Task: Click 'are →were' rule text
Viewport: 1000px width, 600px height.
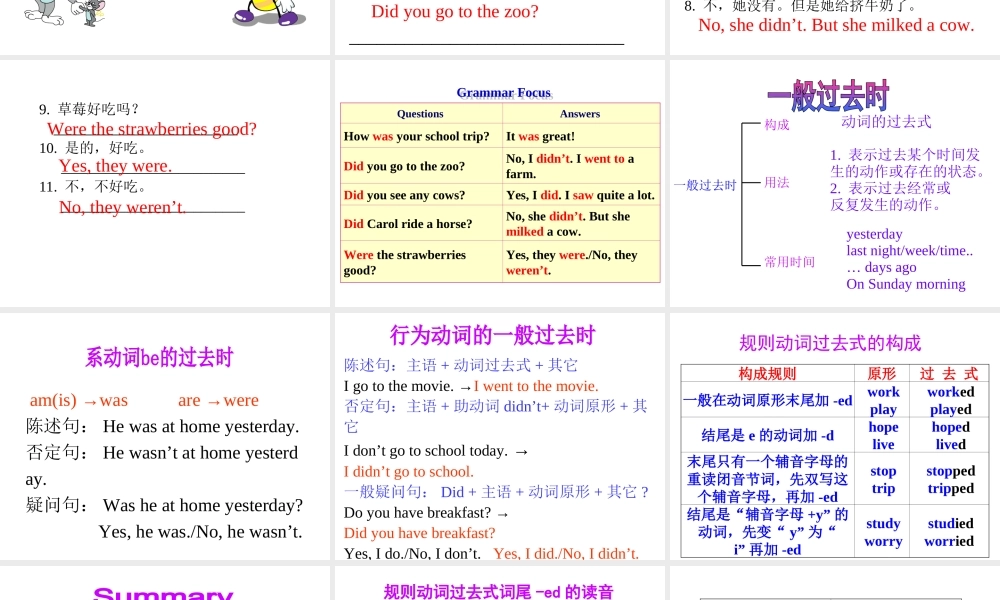Action: pyautogui.click(x=218, y=400)
